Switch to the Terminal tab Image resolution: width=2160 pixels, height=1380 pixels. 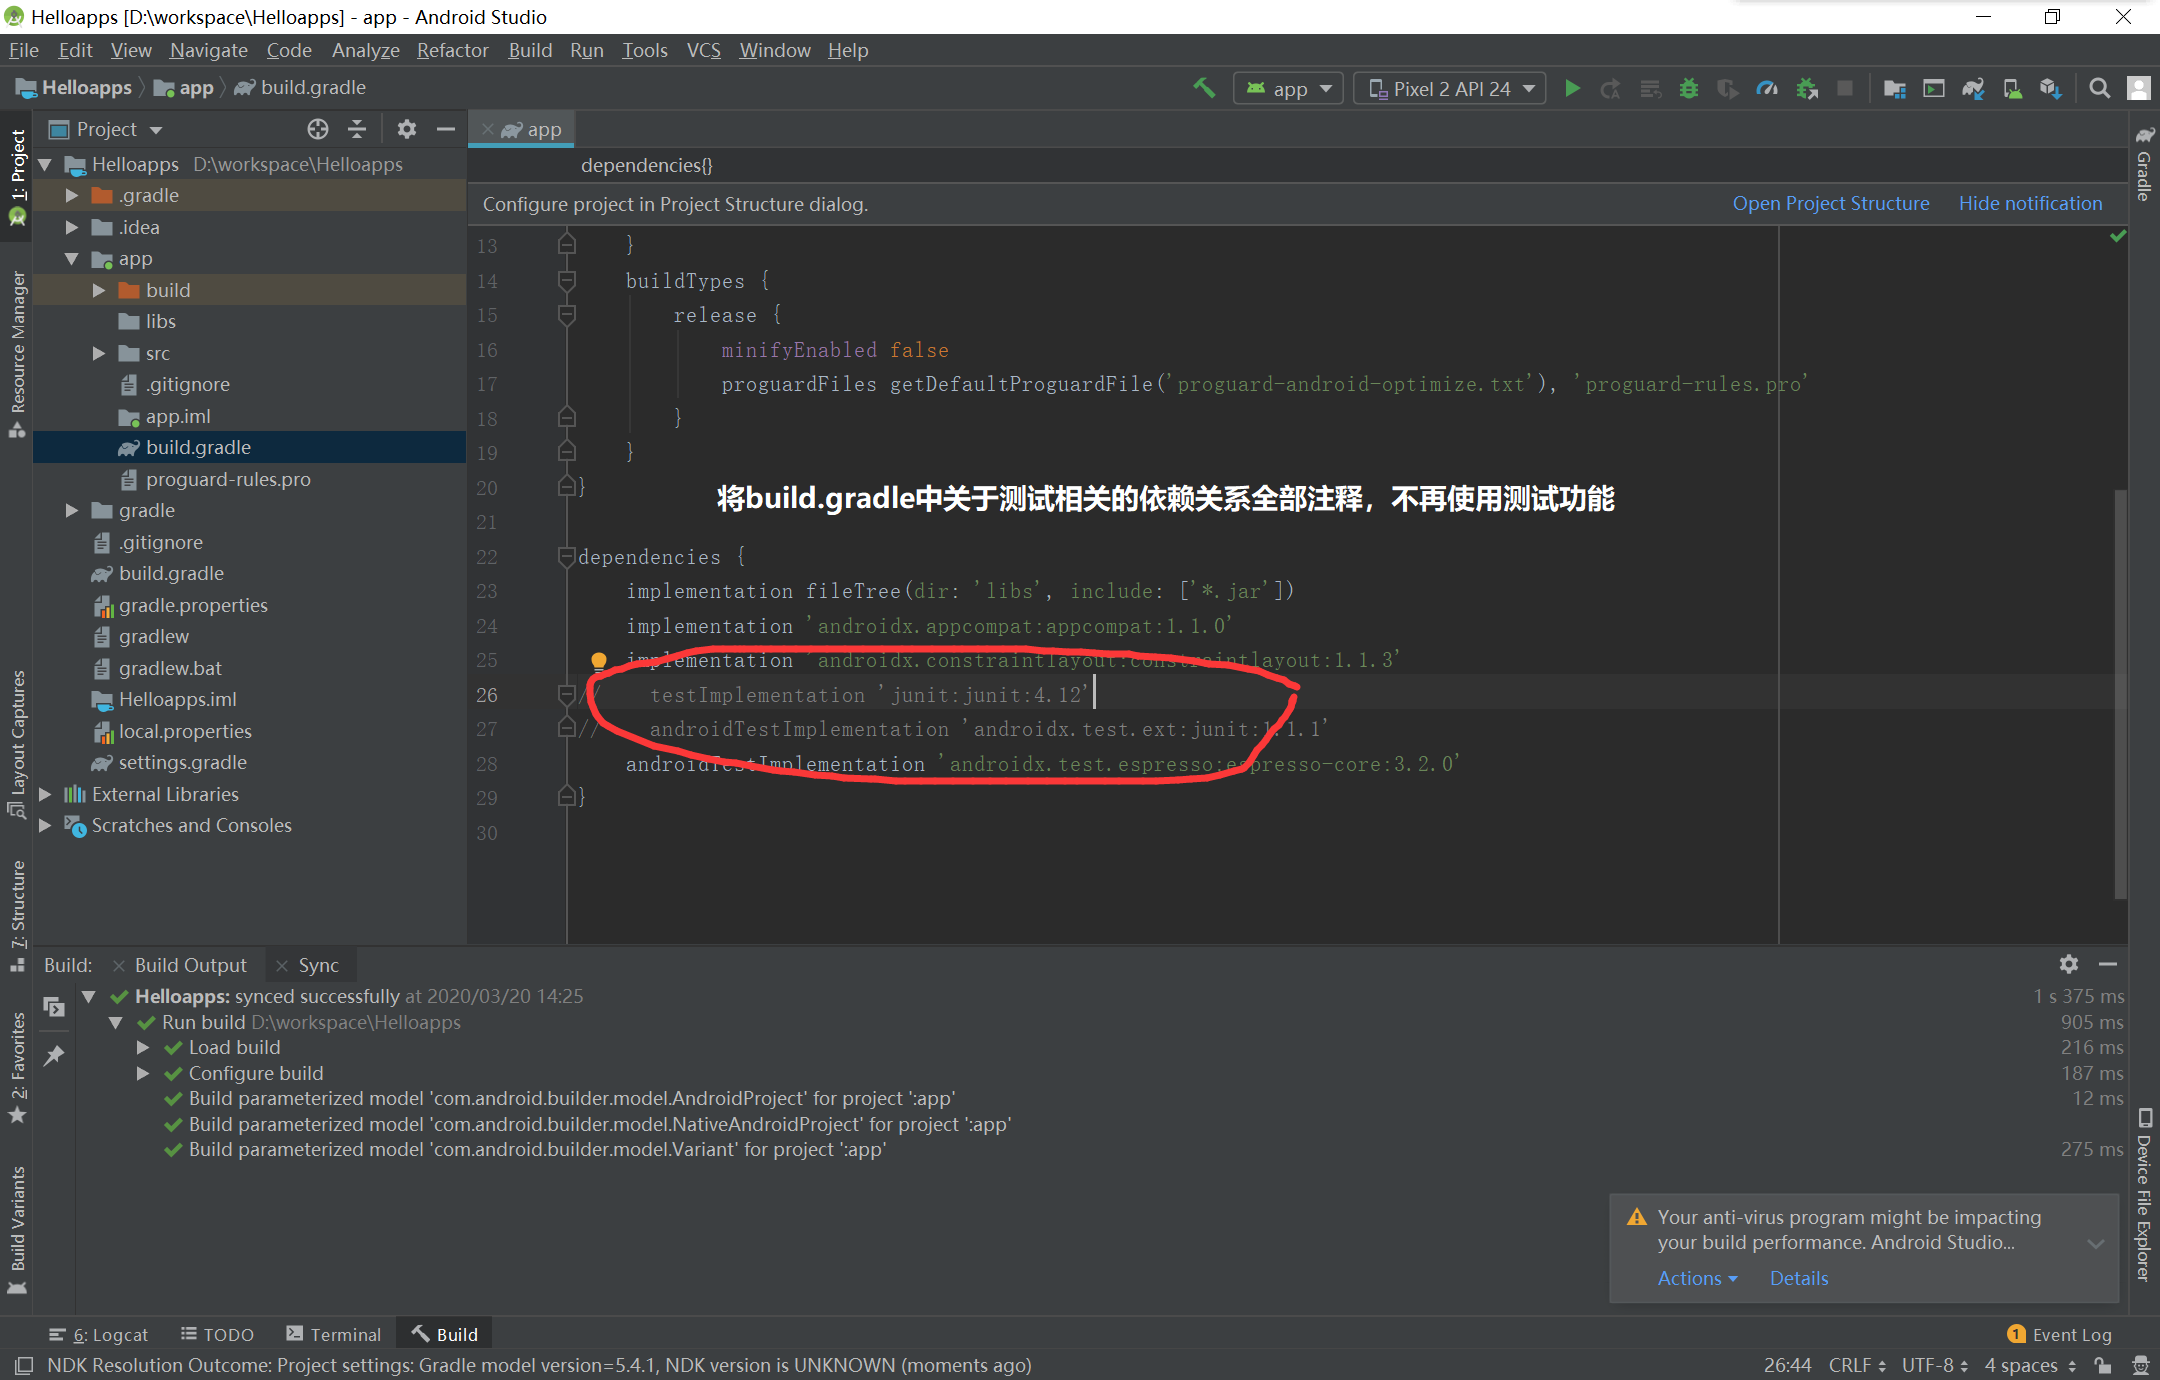334,1334
